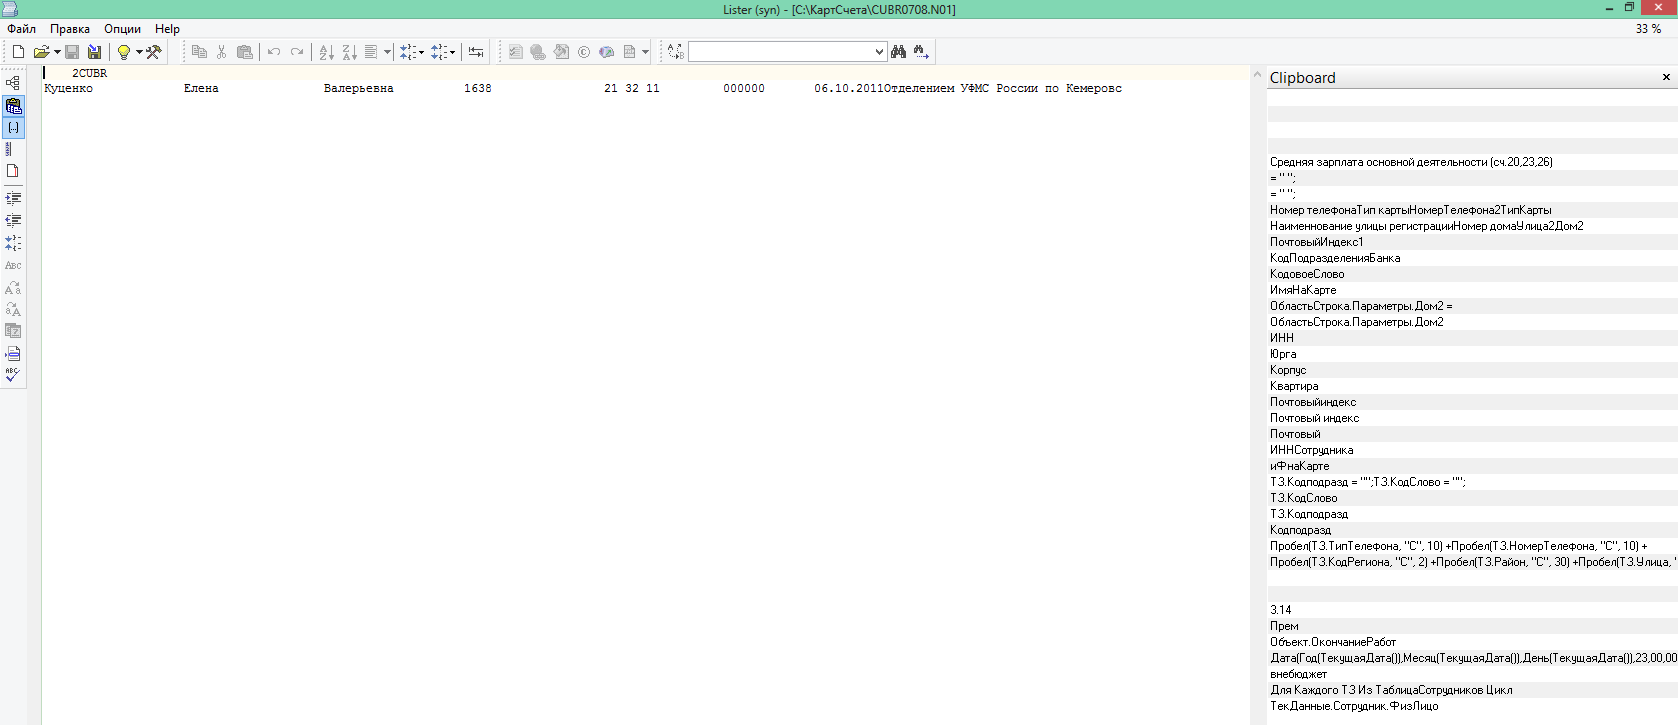This screenshot has height=725, width=1678.
Task: Open settings with the hammer and wrench icon
Action: [x=154, y=52]
